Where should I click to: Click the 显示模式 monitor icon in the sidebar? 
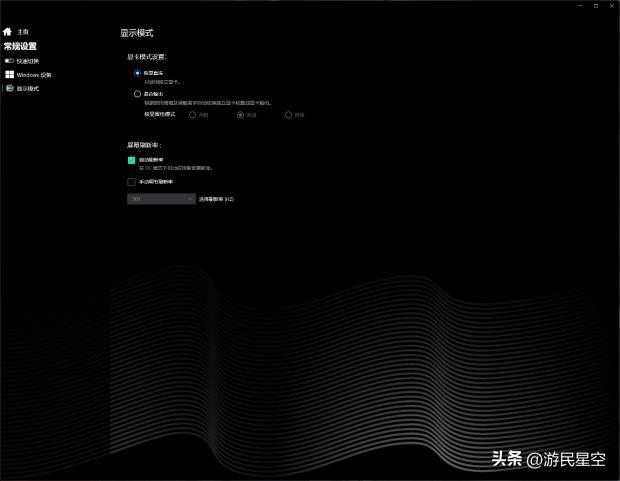(9, 89)
